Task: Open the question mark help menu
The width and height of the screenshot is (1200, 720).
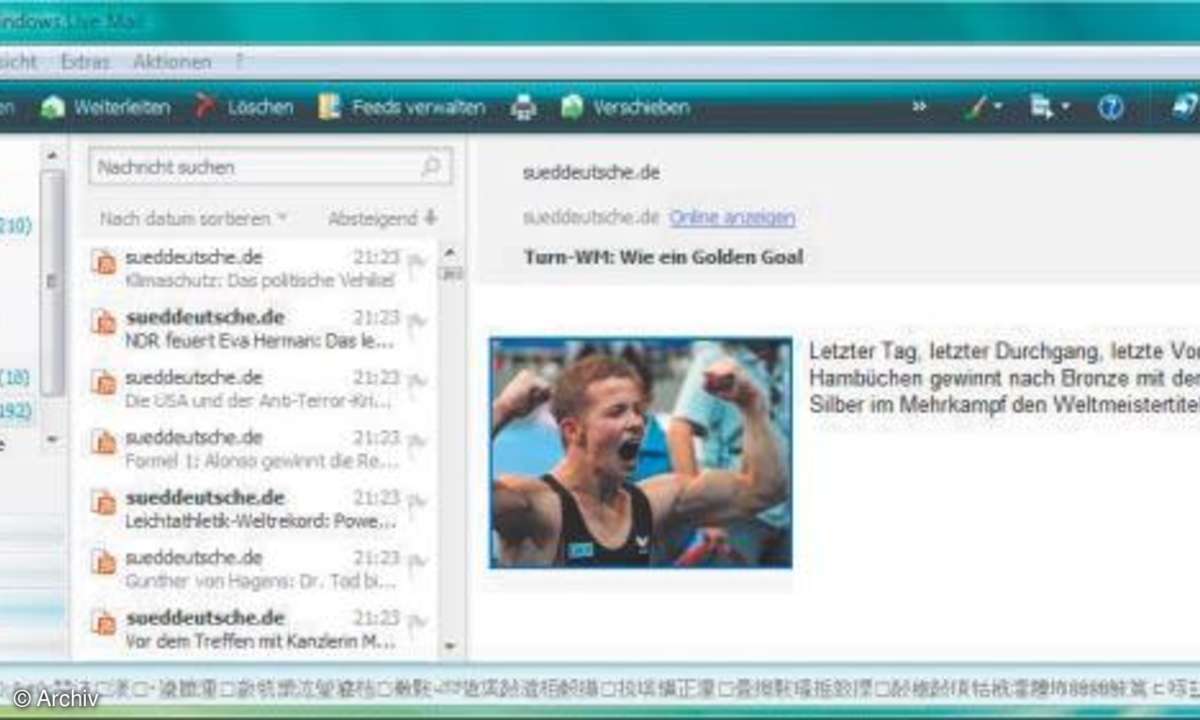Action: (x=239, y=62)
